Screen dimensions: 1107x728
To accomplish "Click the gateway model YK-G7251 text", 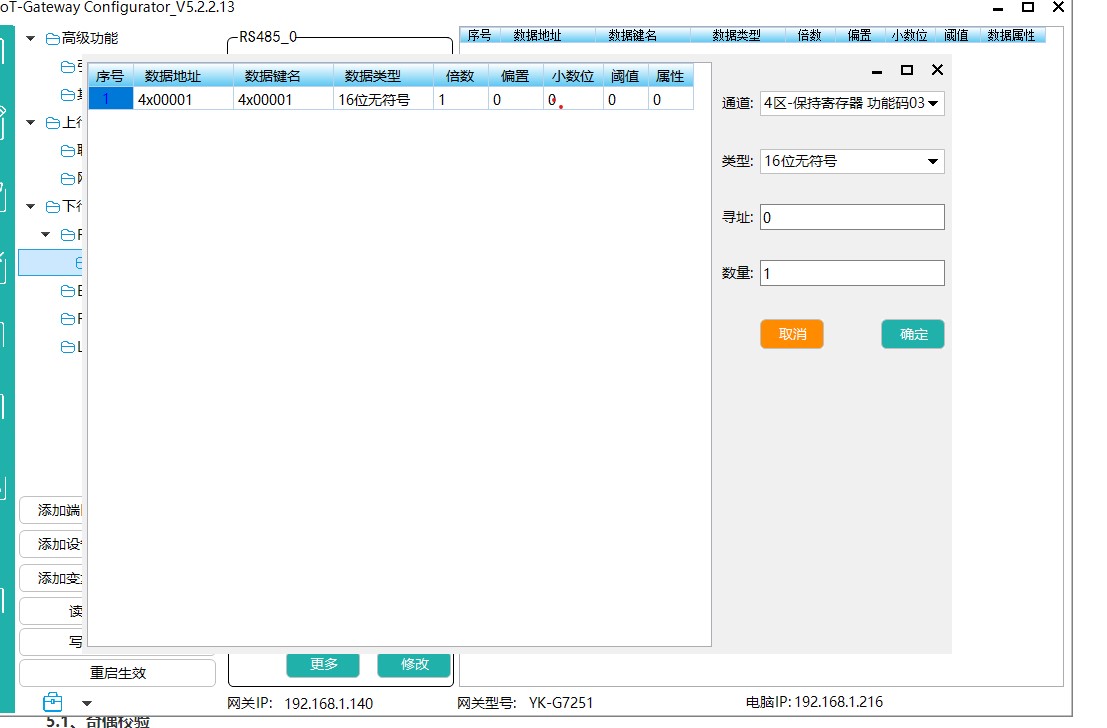I will click(561, 703).
